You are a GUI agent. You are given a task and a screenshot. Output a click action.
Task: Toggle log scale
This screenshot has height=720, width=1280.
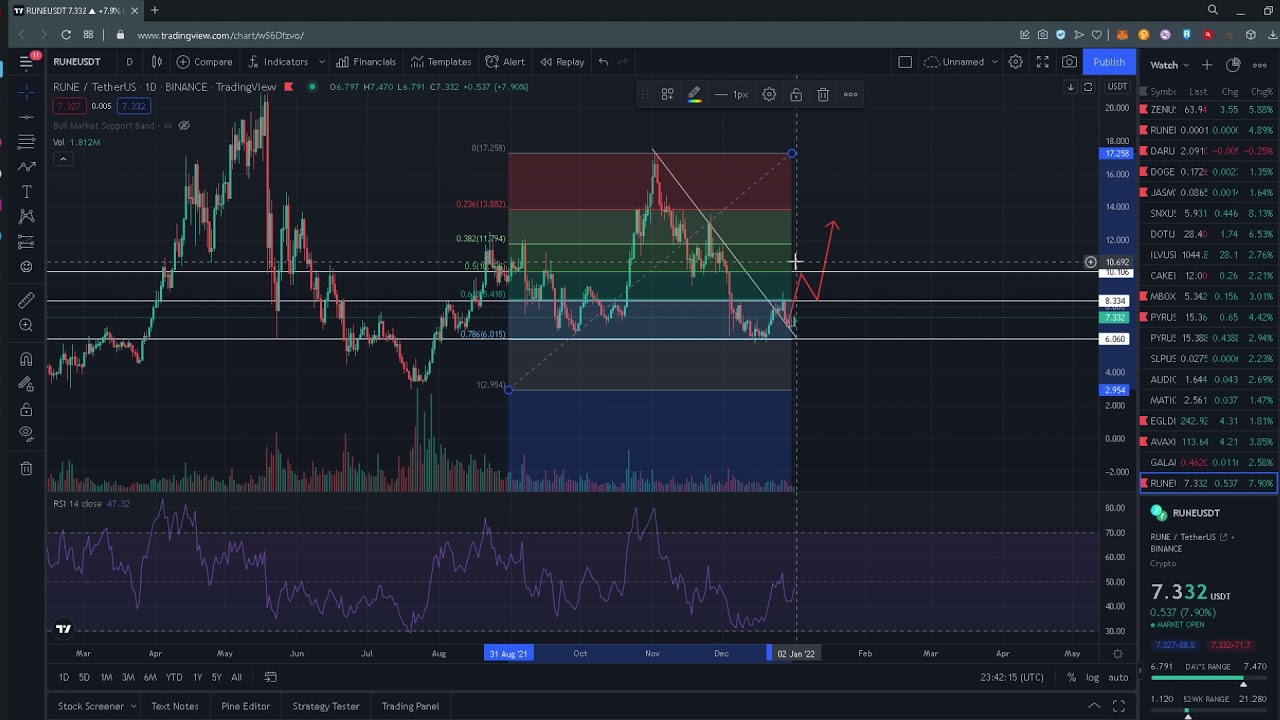pyautogui.click(x=1092, y=677)
